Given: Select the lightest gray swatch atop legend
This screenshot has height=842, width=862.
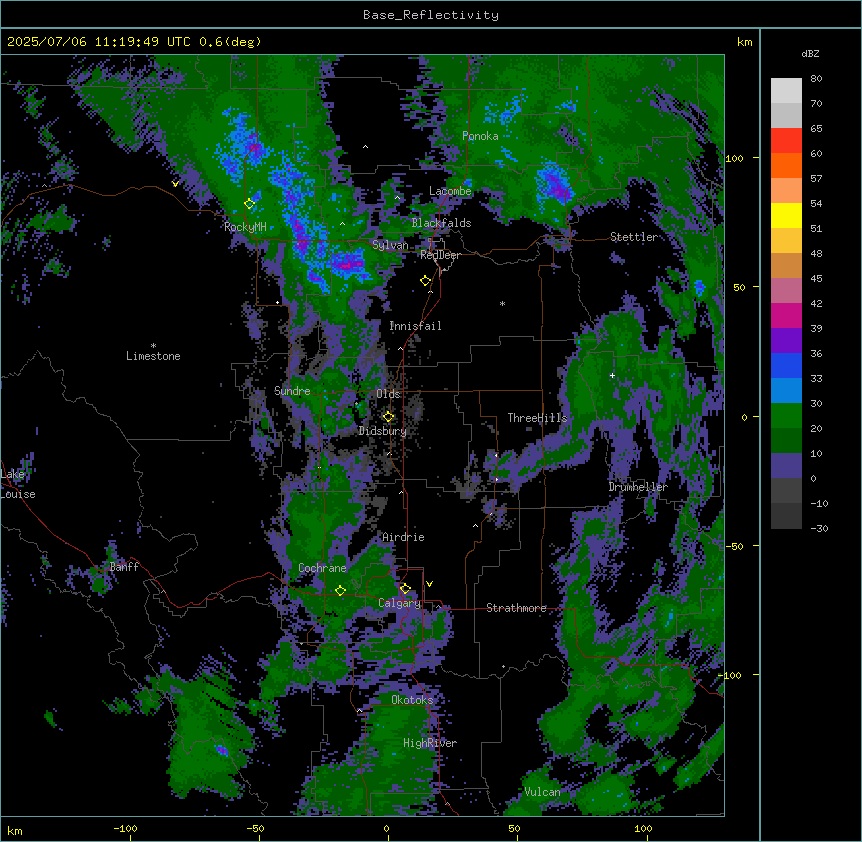Looking at the screenshot, I should tap(786, 91).
